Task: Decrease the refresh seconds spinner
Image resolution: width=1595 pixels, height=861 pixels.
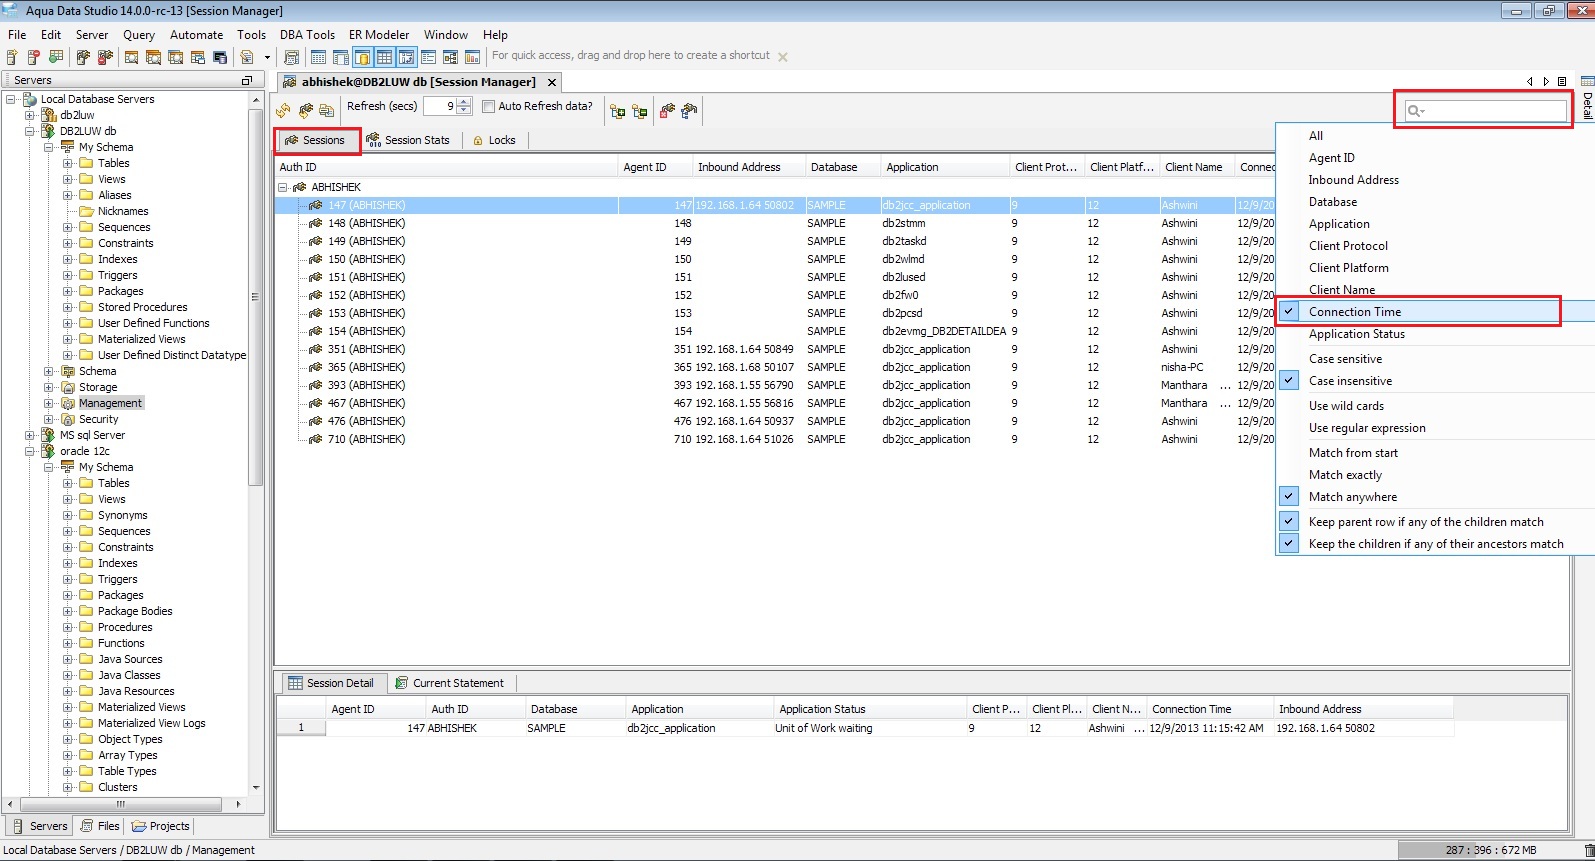Action: pyautogui.click(x=463, y=110)
